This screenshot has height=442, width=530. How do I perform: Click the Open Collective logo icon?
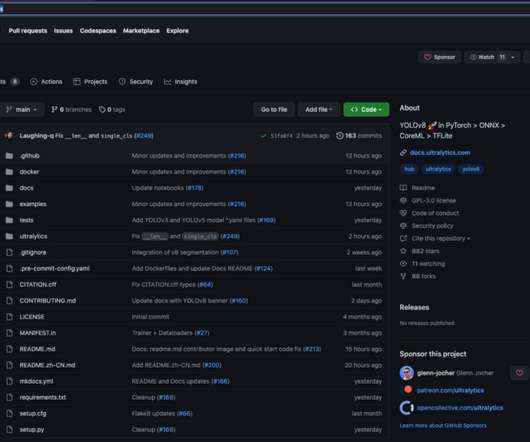tap(407, 408)
